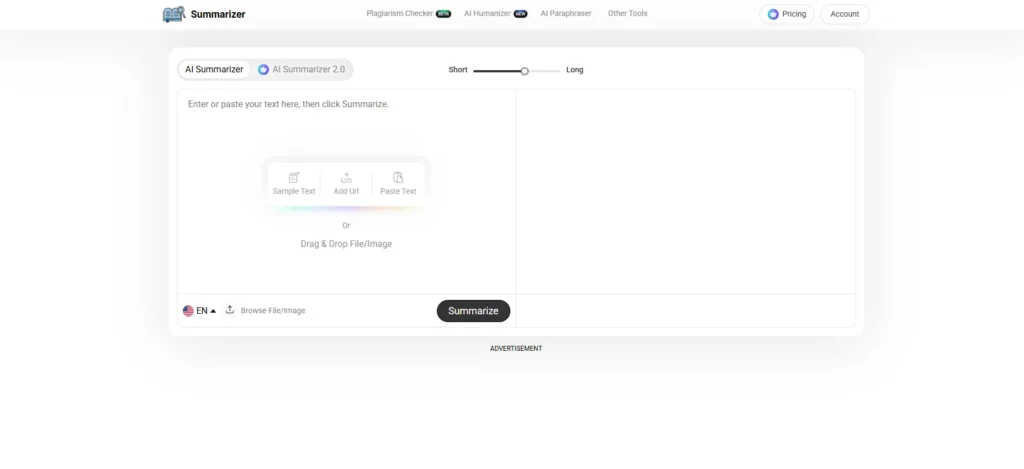Go to AI Humanizer in navigation

point(490,14)
